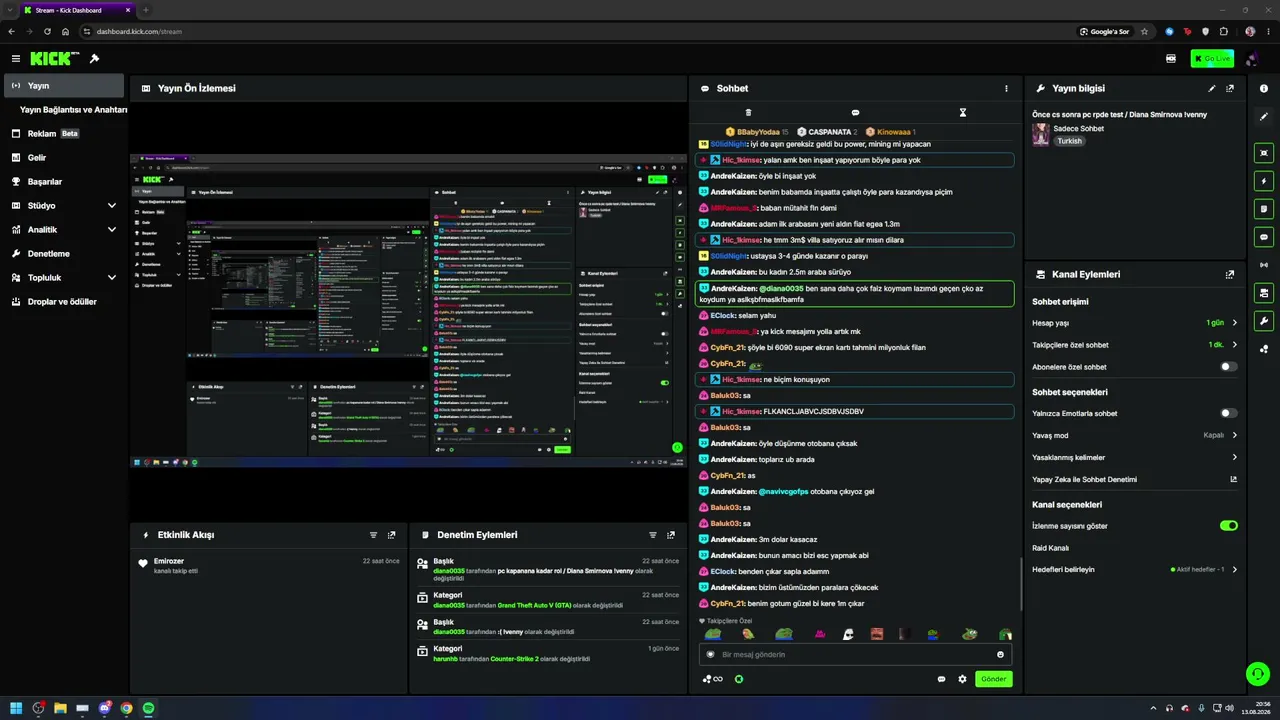Open Reklam Beta in sidebar
This screenshot has height=720, width=1280.
pyautogui.click(x=65, y=133)
